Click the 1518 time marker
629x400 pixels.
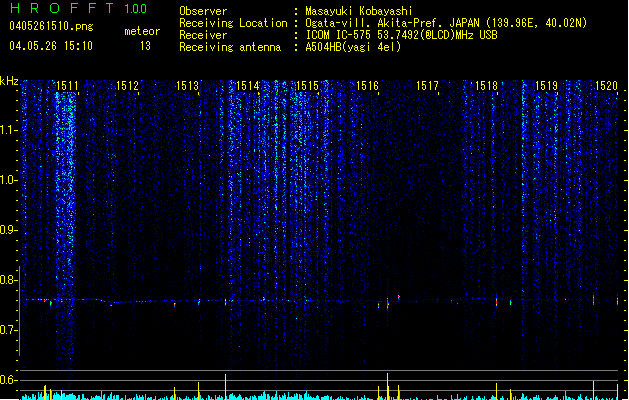point(487,85)
